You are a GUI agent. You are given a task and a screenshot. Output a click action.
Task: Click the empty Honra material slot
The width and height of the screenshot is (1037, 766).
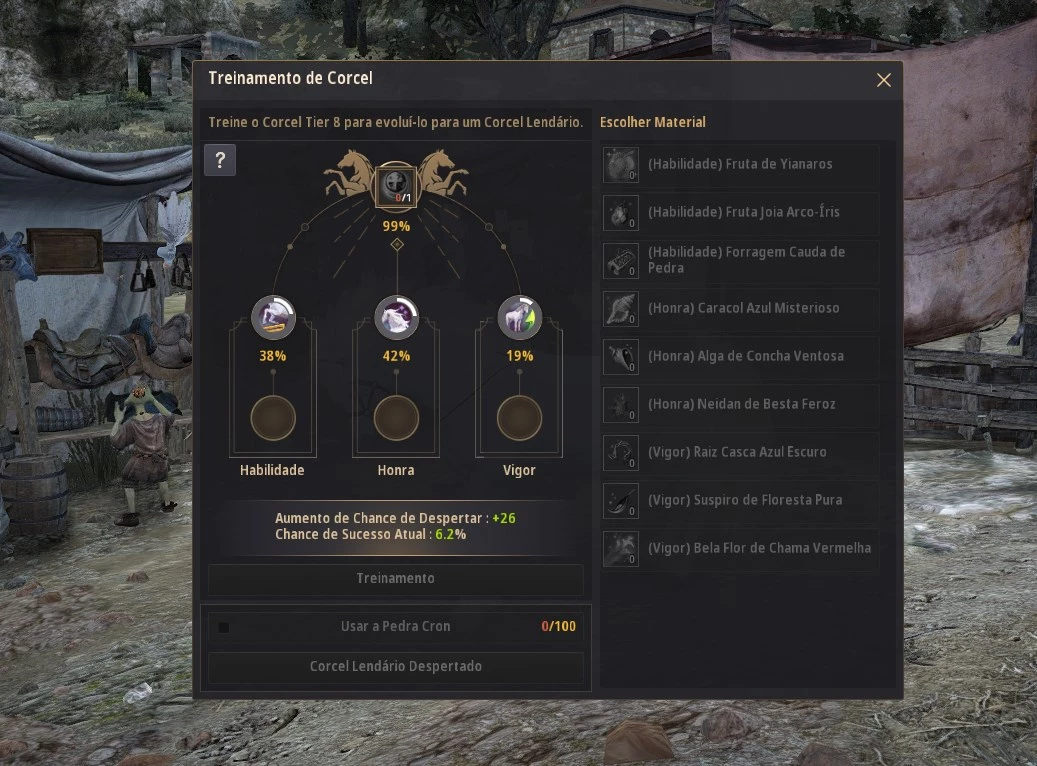click(396, 418)
